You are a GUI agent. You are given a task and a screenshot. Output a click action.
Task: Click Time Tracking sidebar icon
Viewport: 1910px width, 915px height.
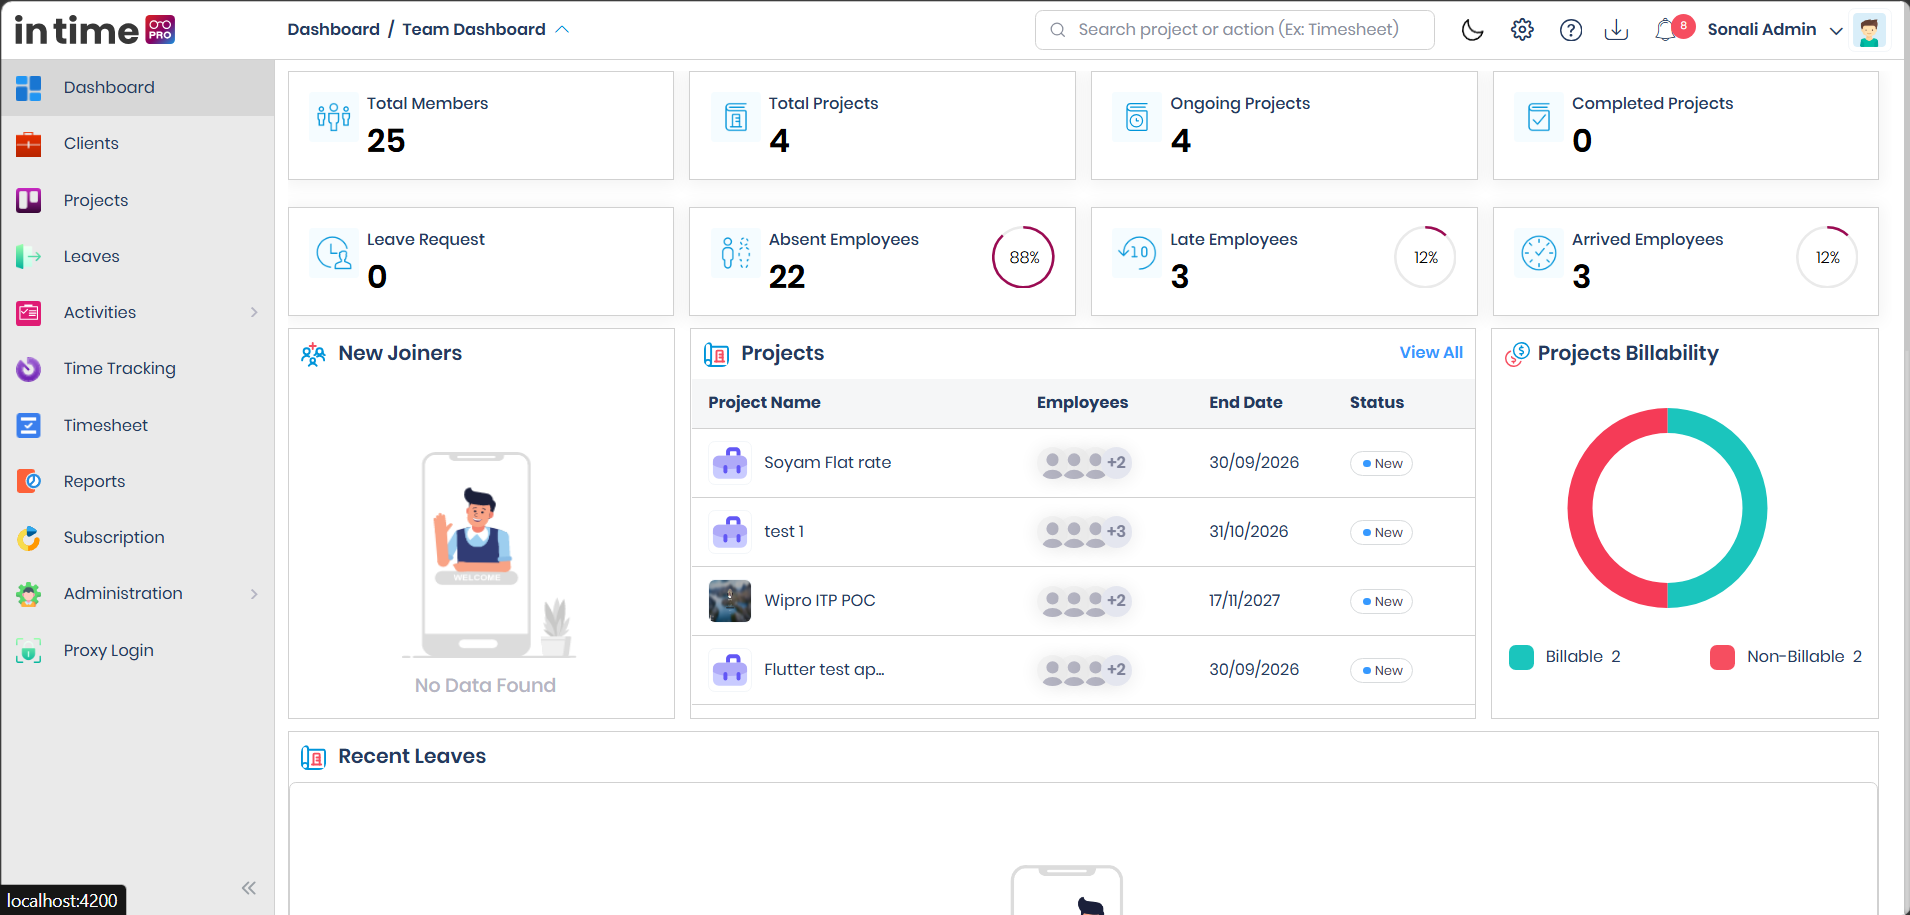pos(29,369)
